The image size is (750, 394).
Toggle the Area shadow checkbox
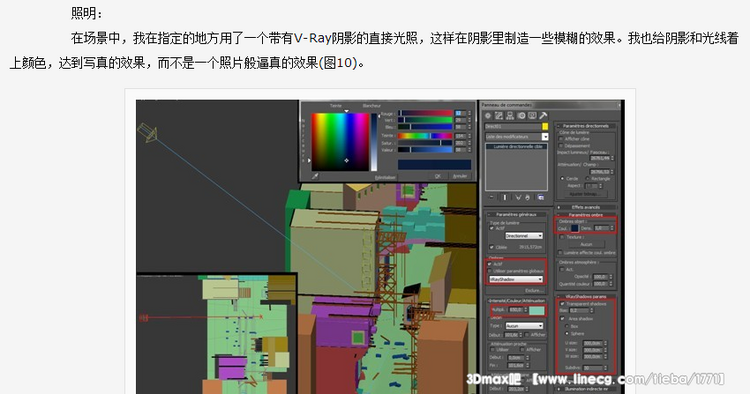coord(562,318)
